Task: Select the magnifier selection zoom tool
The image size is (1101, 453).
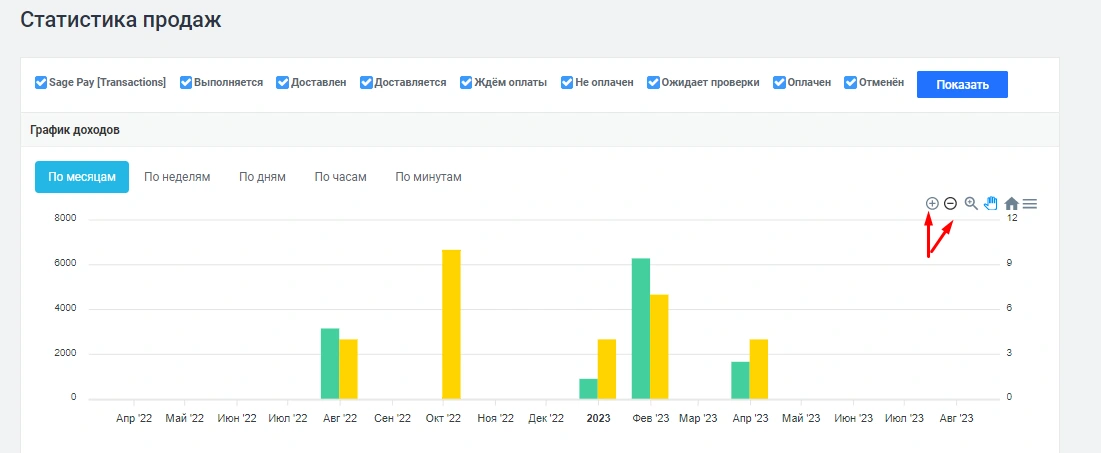Action: pyautogui.click(x=971, y=203)
